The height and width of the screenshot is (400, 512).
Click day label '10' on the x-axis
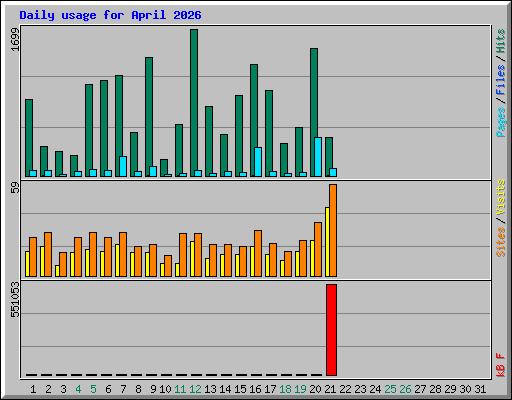[x=165, y=389]
